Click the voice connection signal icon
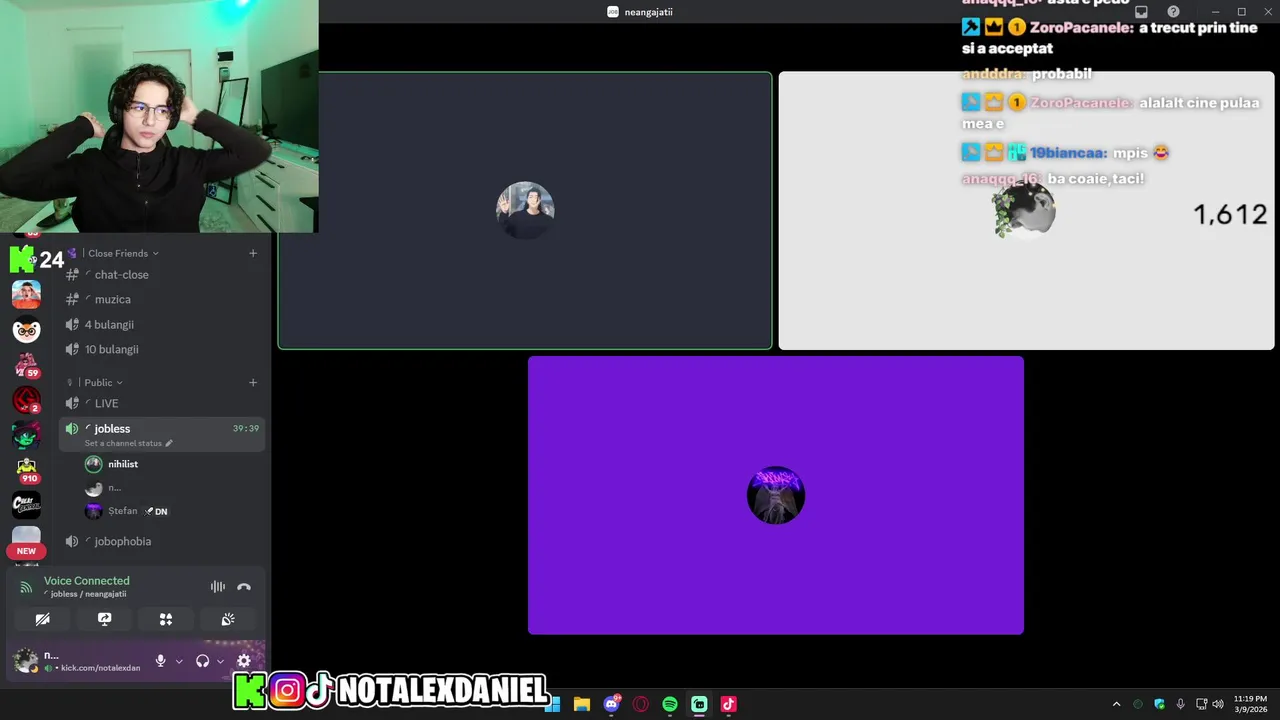1280x720 pixels. pyautogui.click(x=26, y=587)
